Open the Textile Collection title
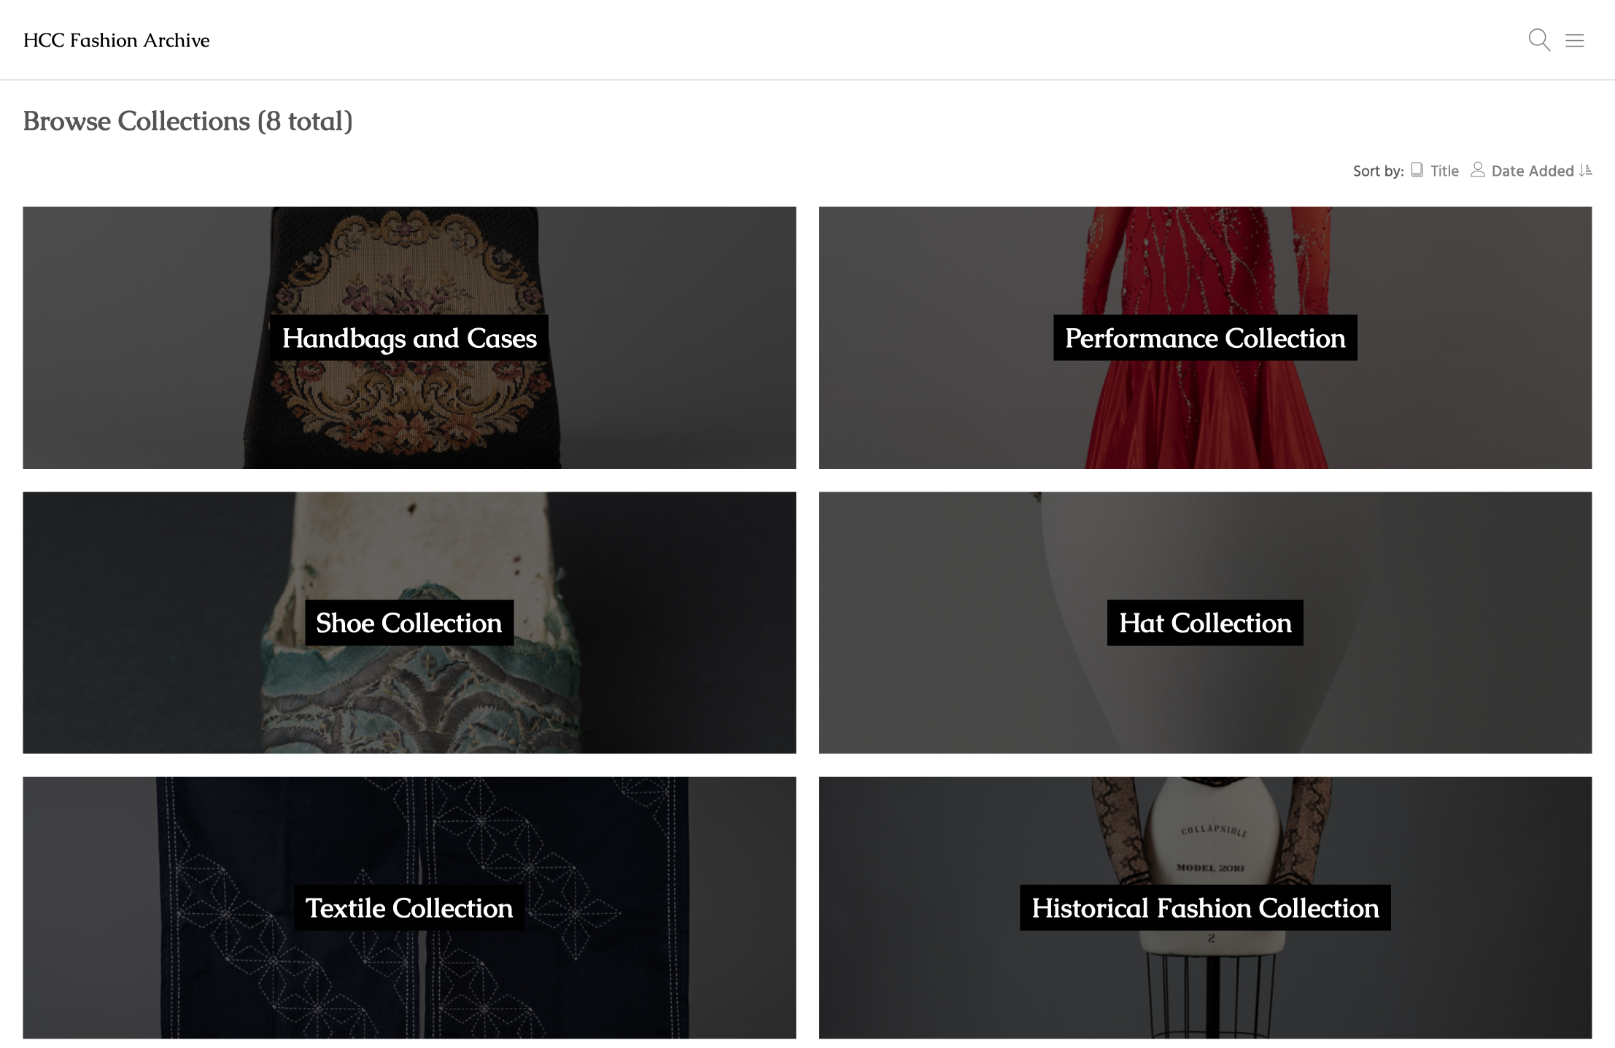Screen dimensions: 1615x1048 tap(409, 908)
